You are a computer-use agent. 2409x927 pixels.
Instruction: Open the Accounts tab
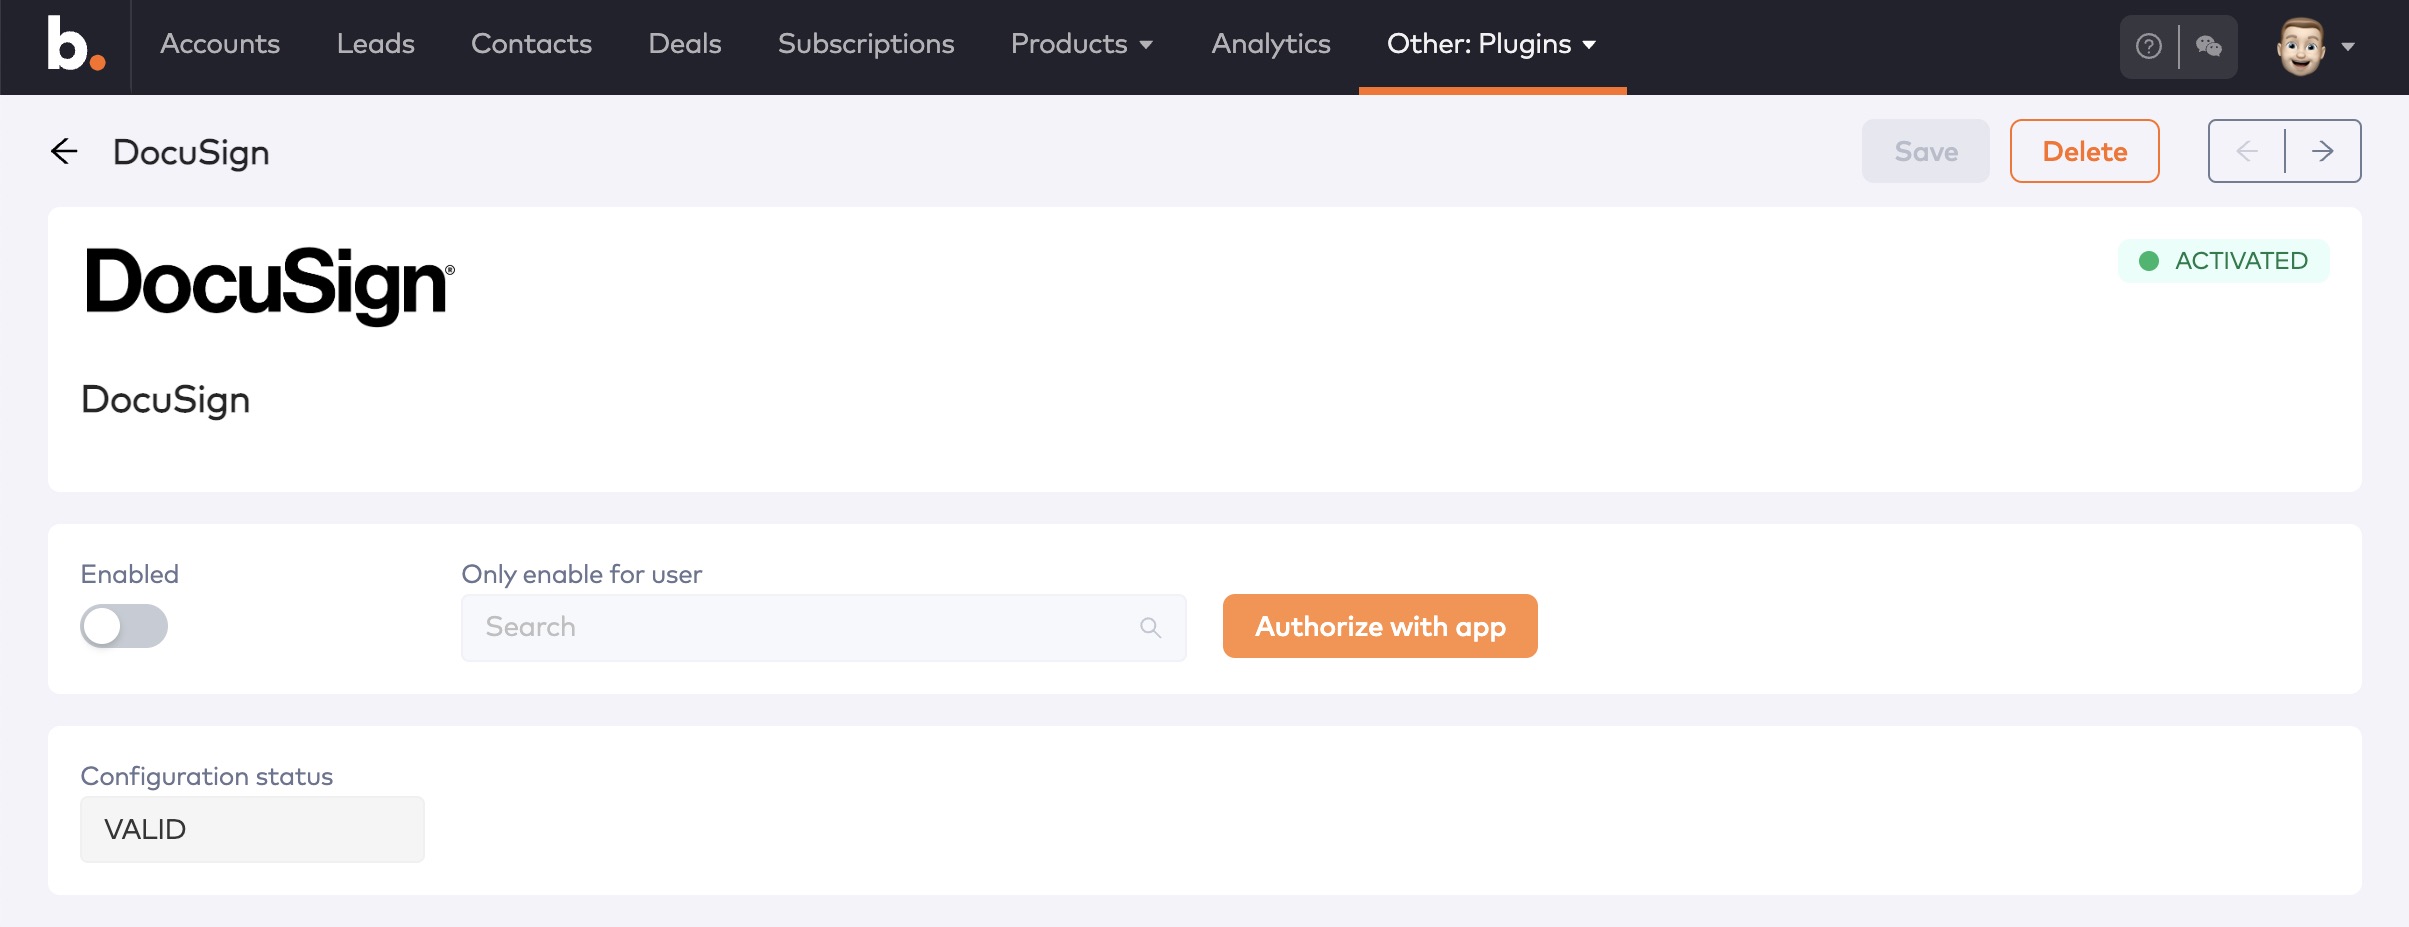220,44
